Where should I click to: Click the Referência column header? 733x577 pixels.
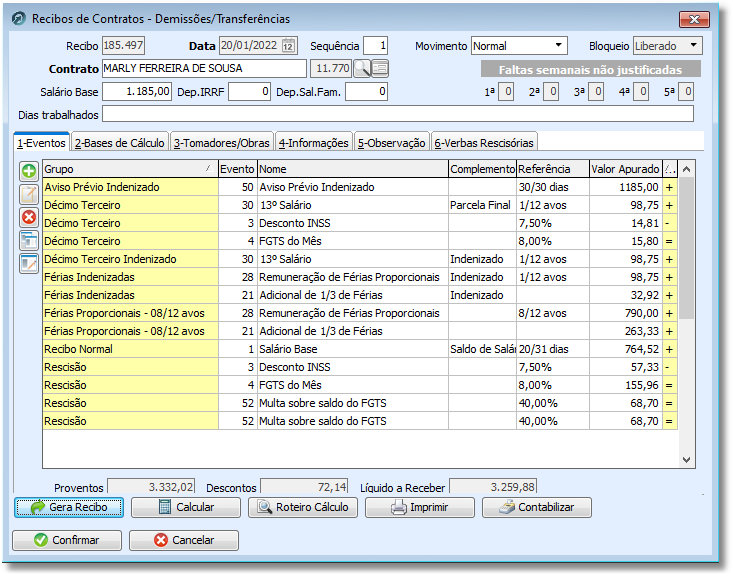click(553, 169)
